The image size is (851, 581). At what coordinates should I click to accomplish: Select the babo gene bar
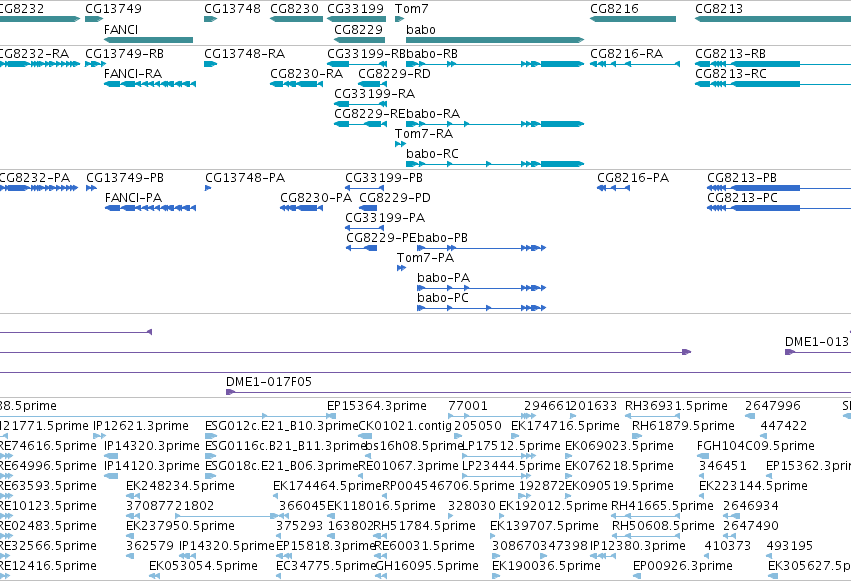[x=495, y=40]
